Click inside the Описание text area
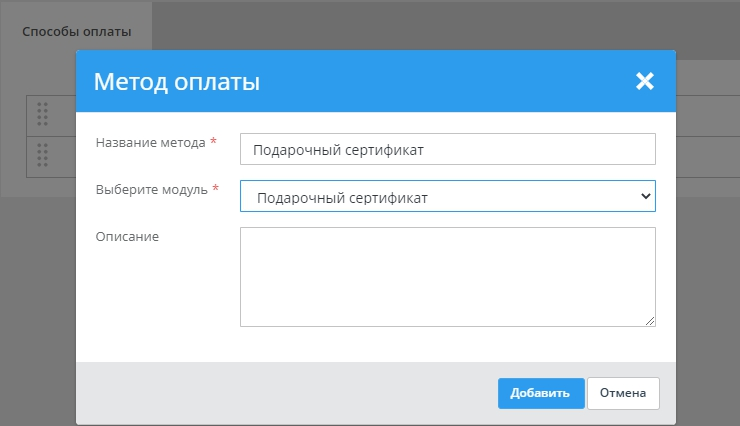Viewport: 740px width, 426px height. [x=447, y=276]
